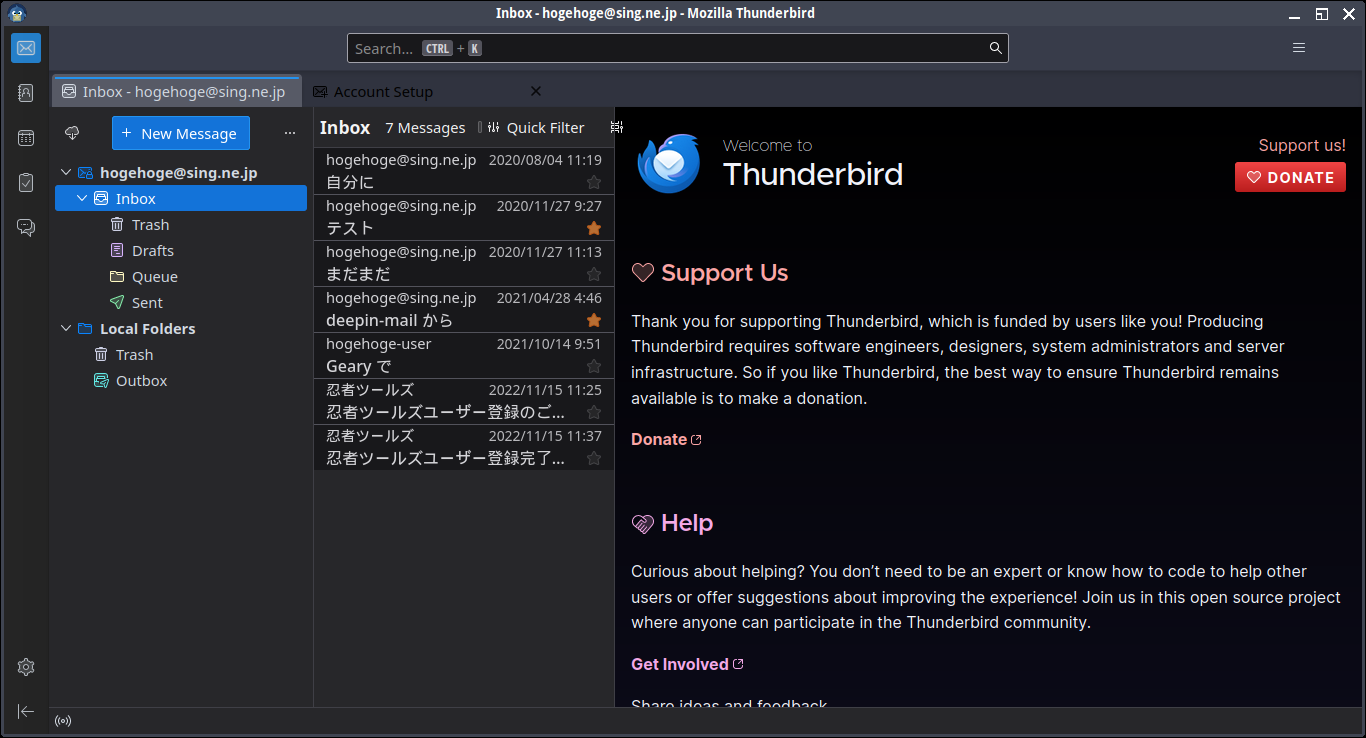Open the message deepin-mail から
Screen dimensions: 1366x738
point(464,310)
